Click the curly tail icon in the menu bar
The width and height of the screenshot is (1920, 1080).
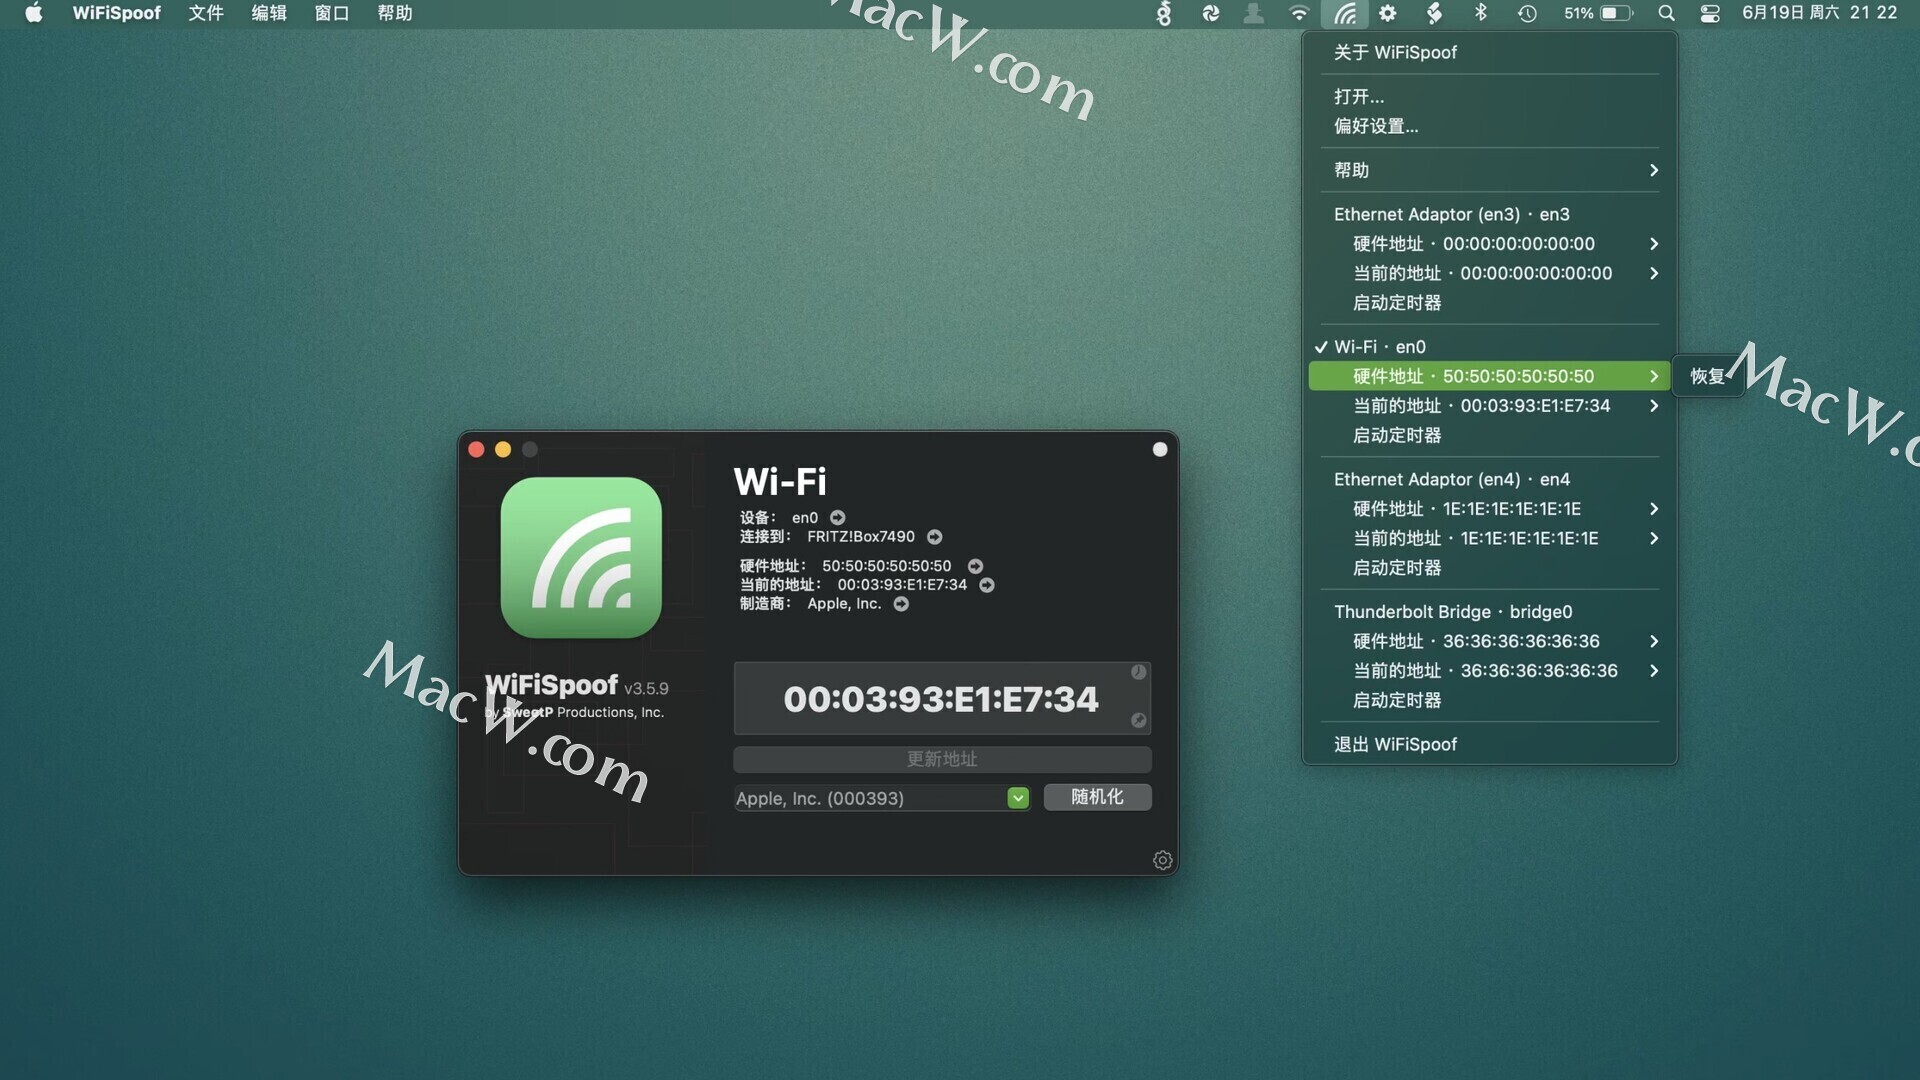[1164, 13]
